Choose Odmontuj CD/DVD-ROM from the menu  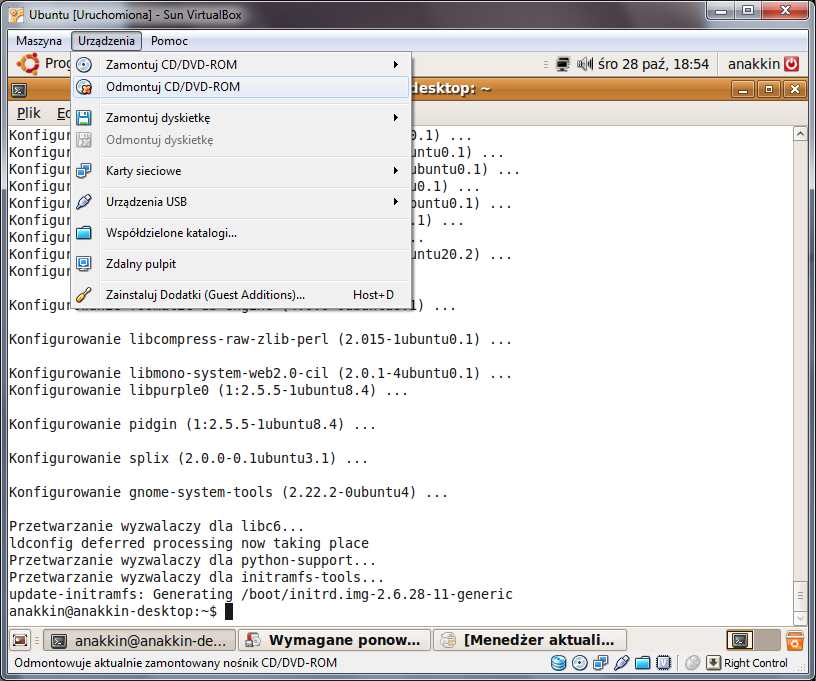[x=241, y=87]
